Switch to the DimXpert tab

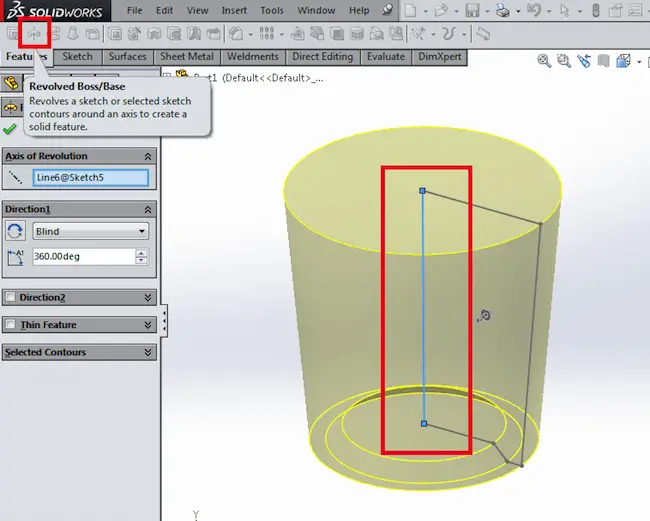tap(440, 57)
